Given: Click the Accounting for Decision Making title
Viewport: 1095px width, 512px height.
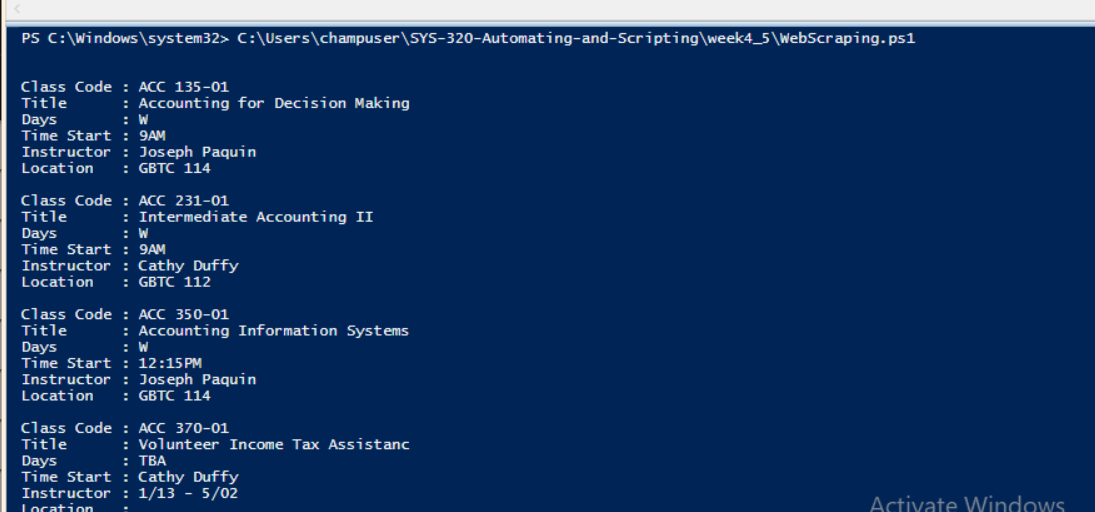Looking at the screenshot, I should click(273, 103).
